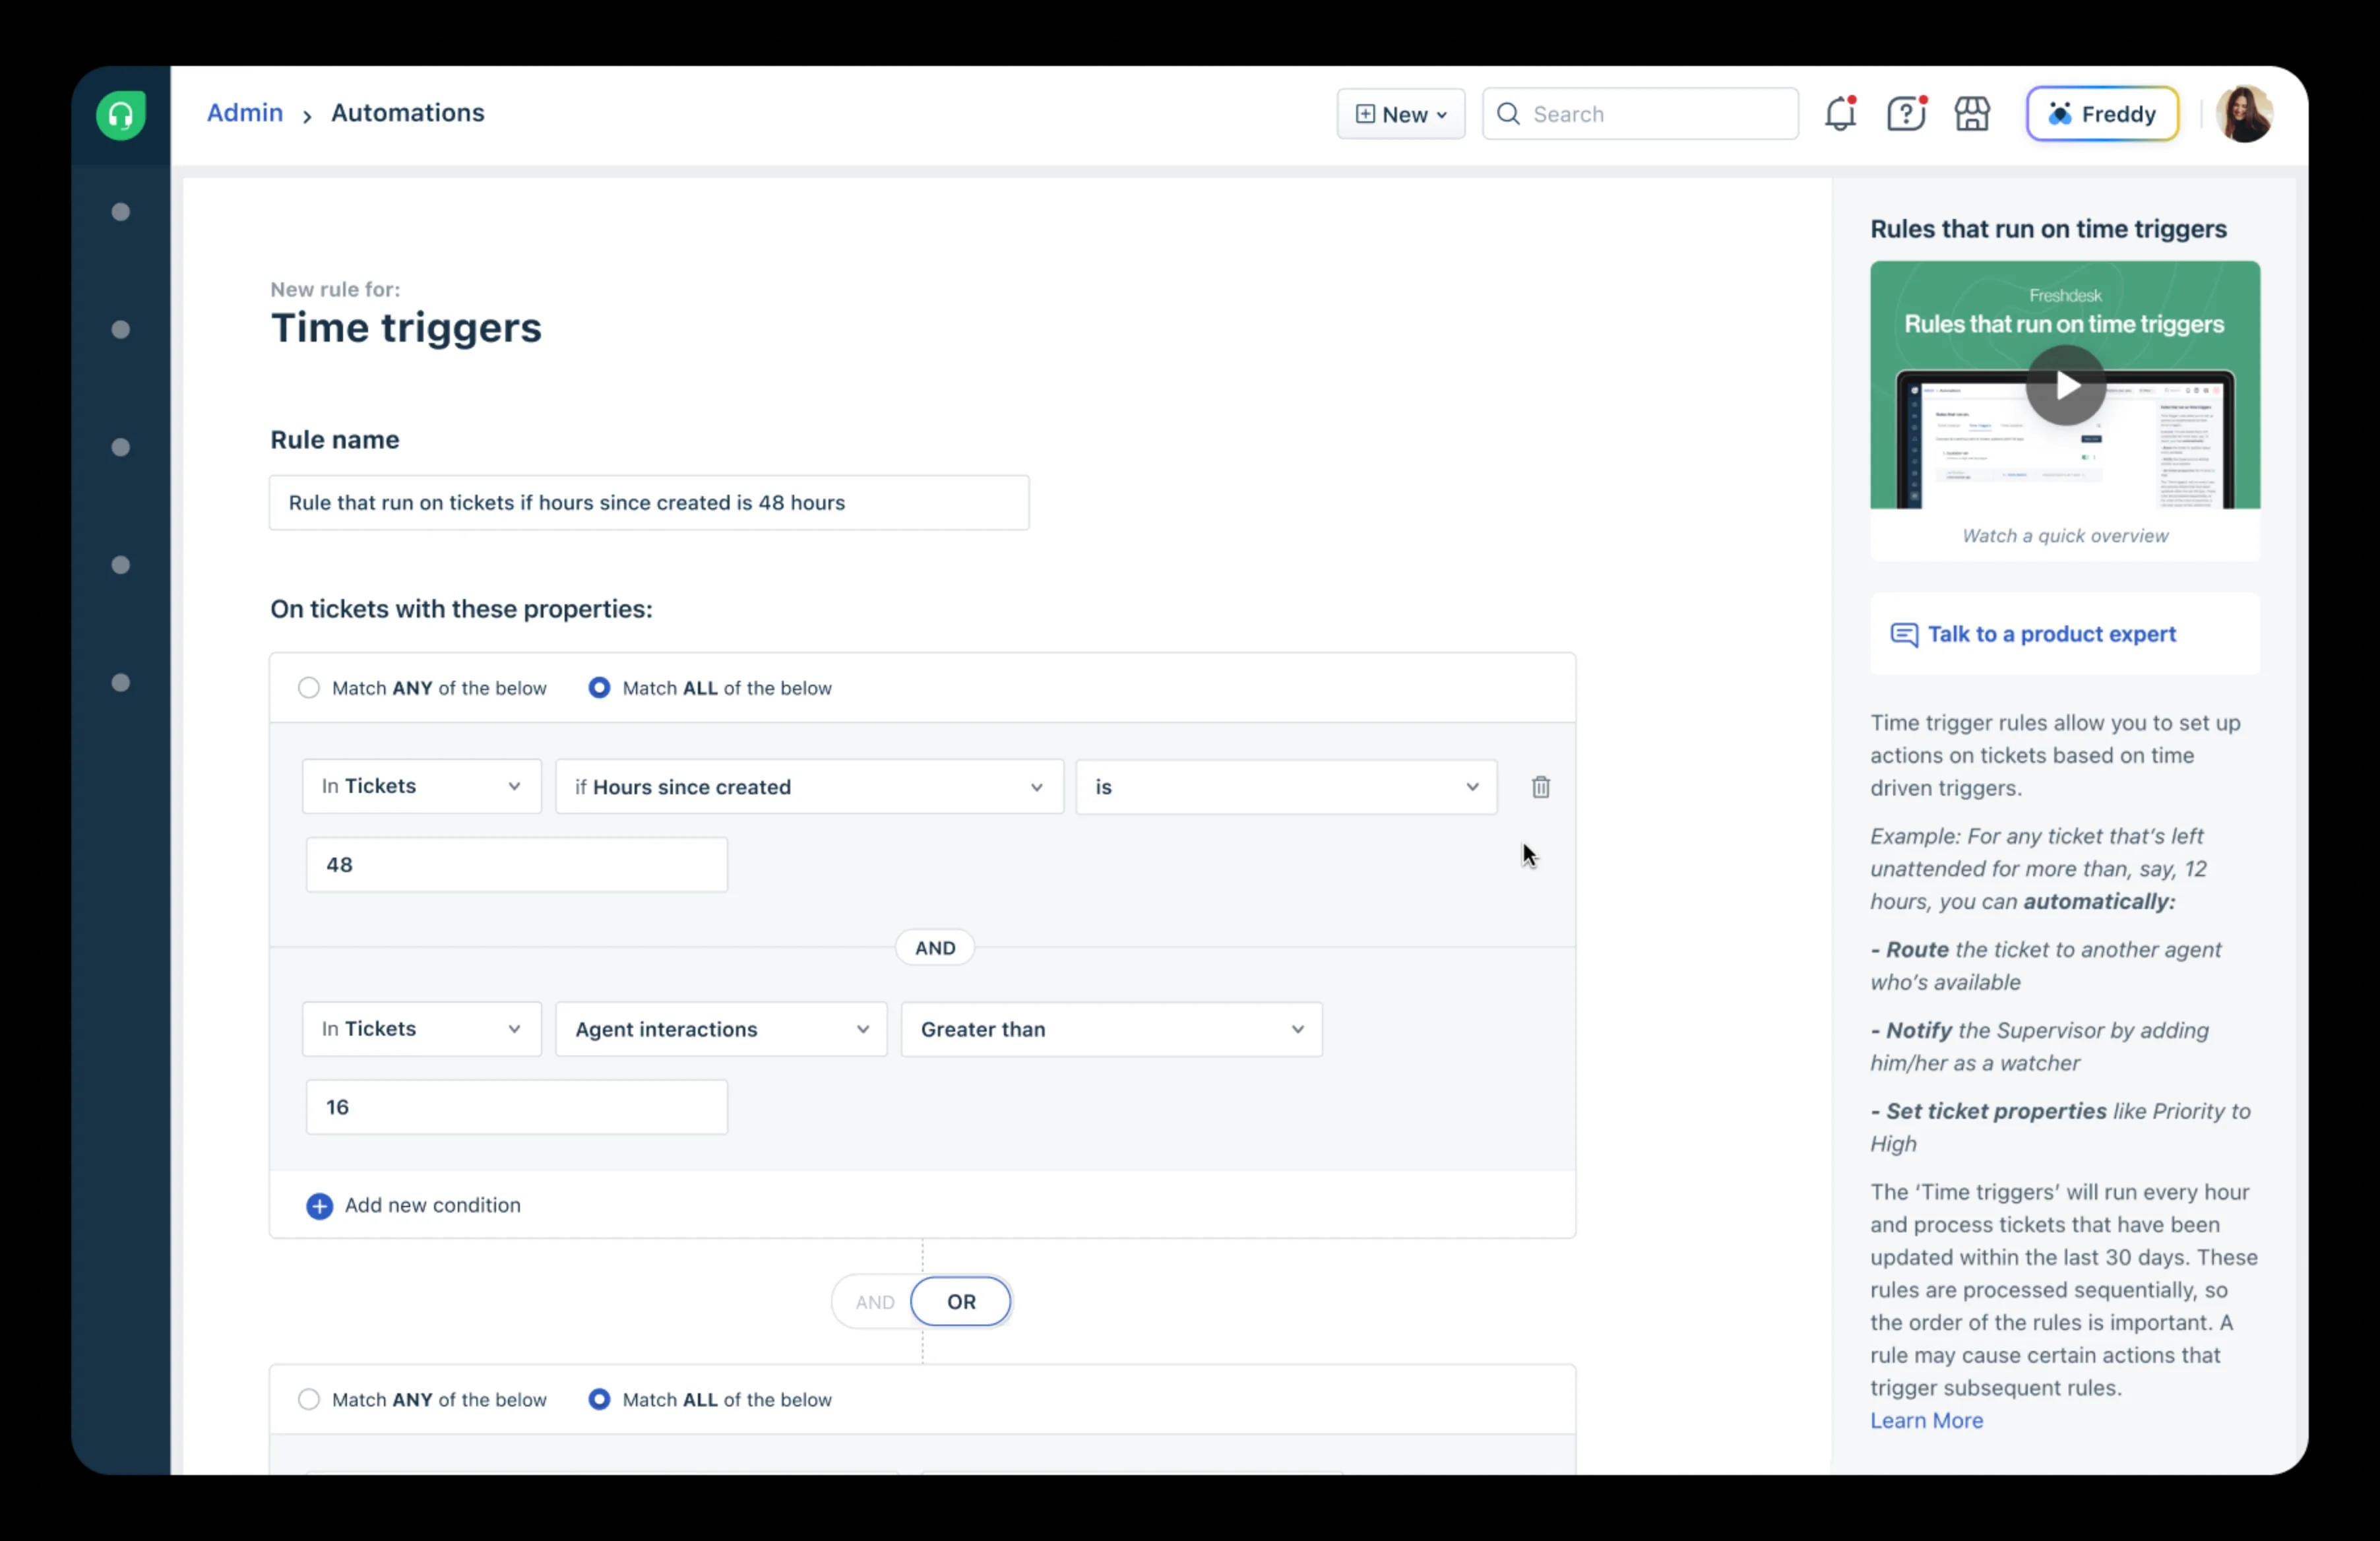Select the fifth sidebar dot item
The height and width of the screenshot is (1541, 2380).
click(x=121, y=683)
